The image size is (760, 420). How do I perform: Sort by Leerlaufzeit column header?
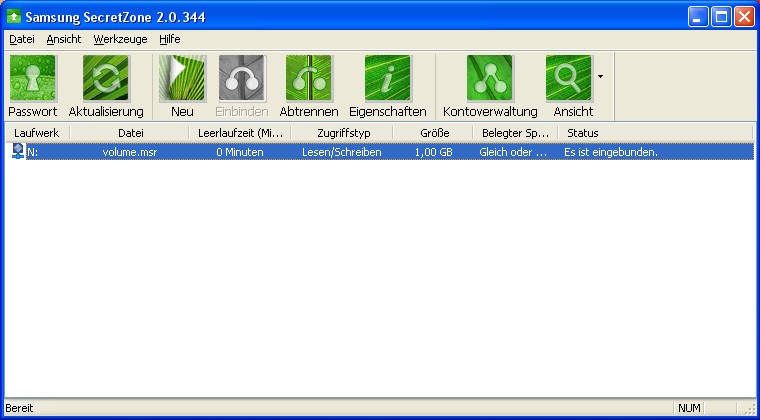coord(240,133)
